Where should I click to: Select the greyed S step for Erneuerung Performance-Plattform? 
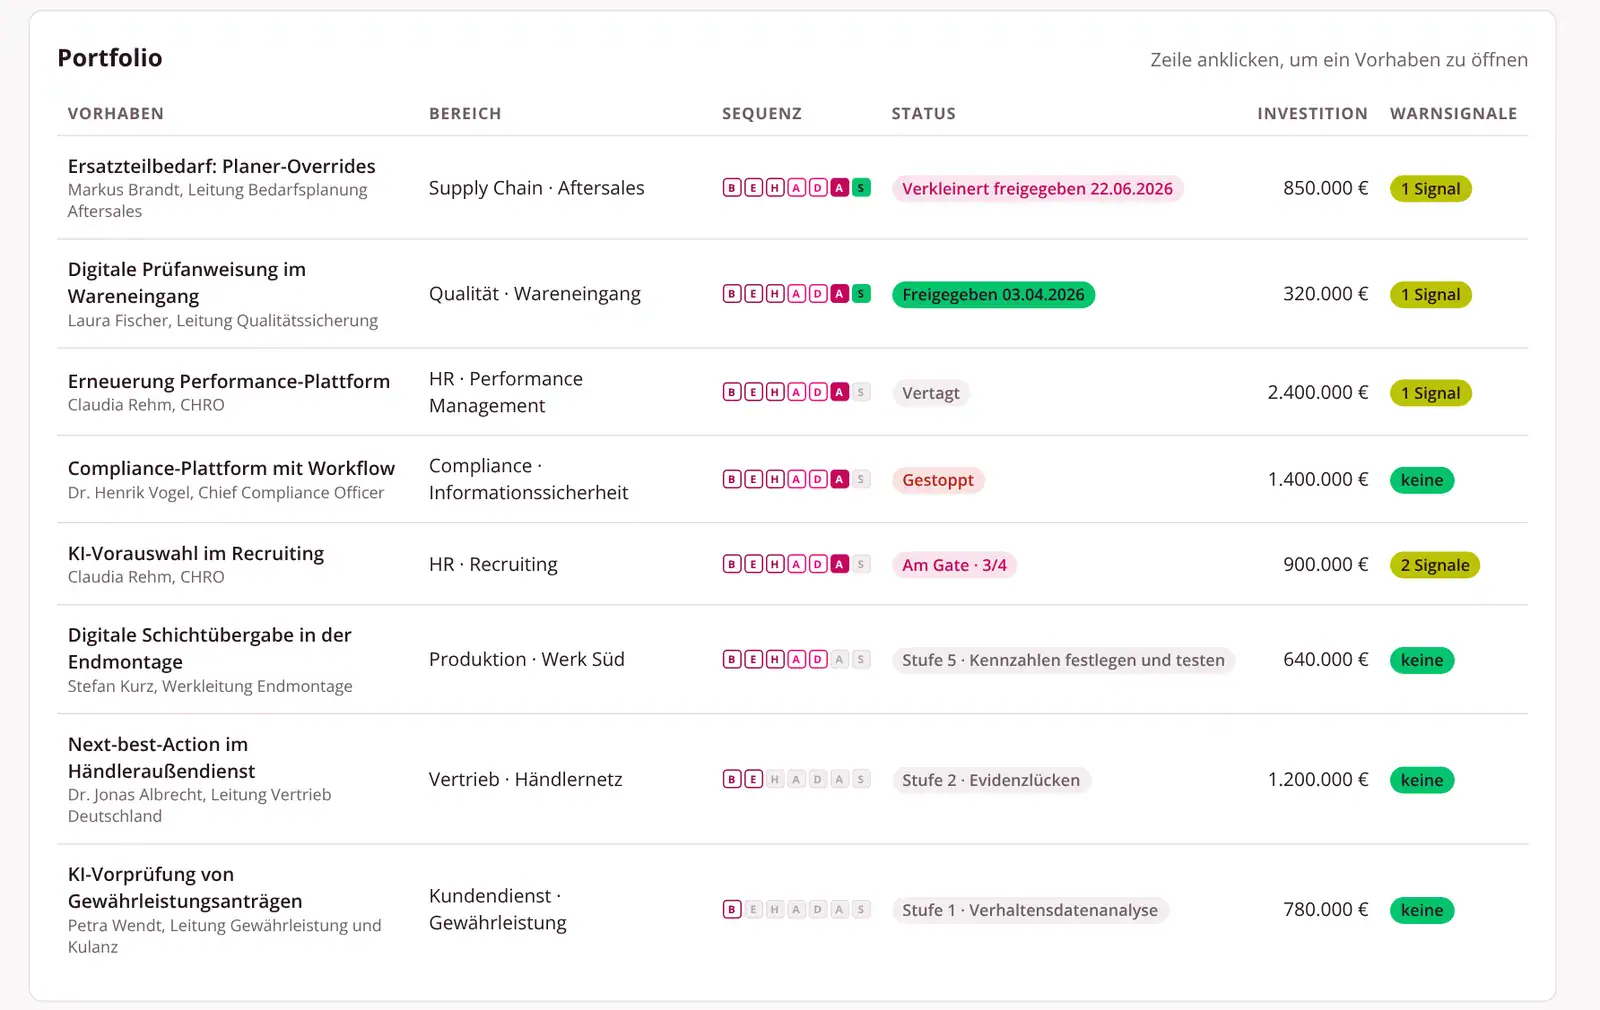[861, 392]
